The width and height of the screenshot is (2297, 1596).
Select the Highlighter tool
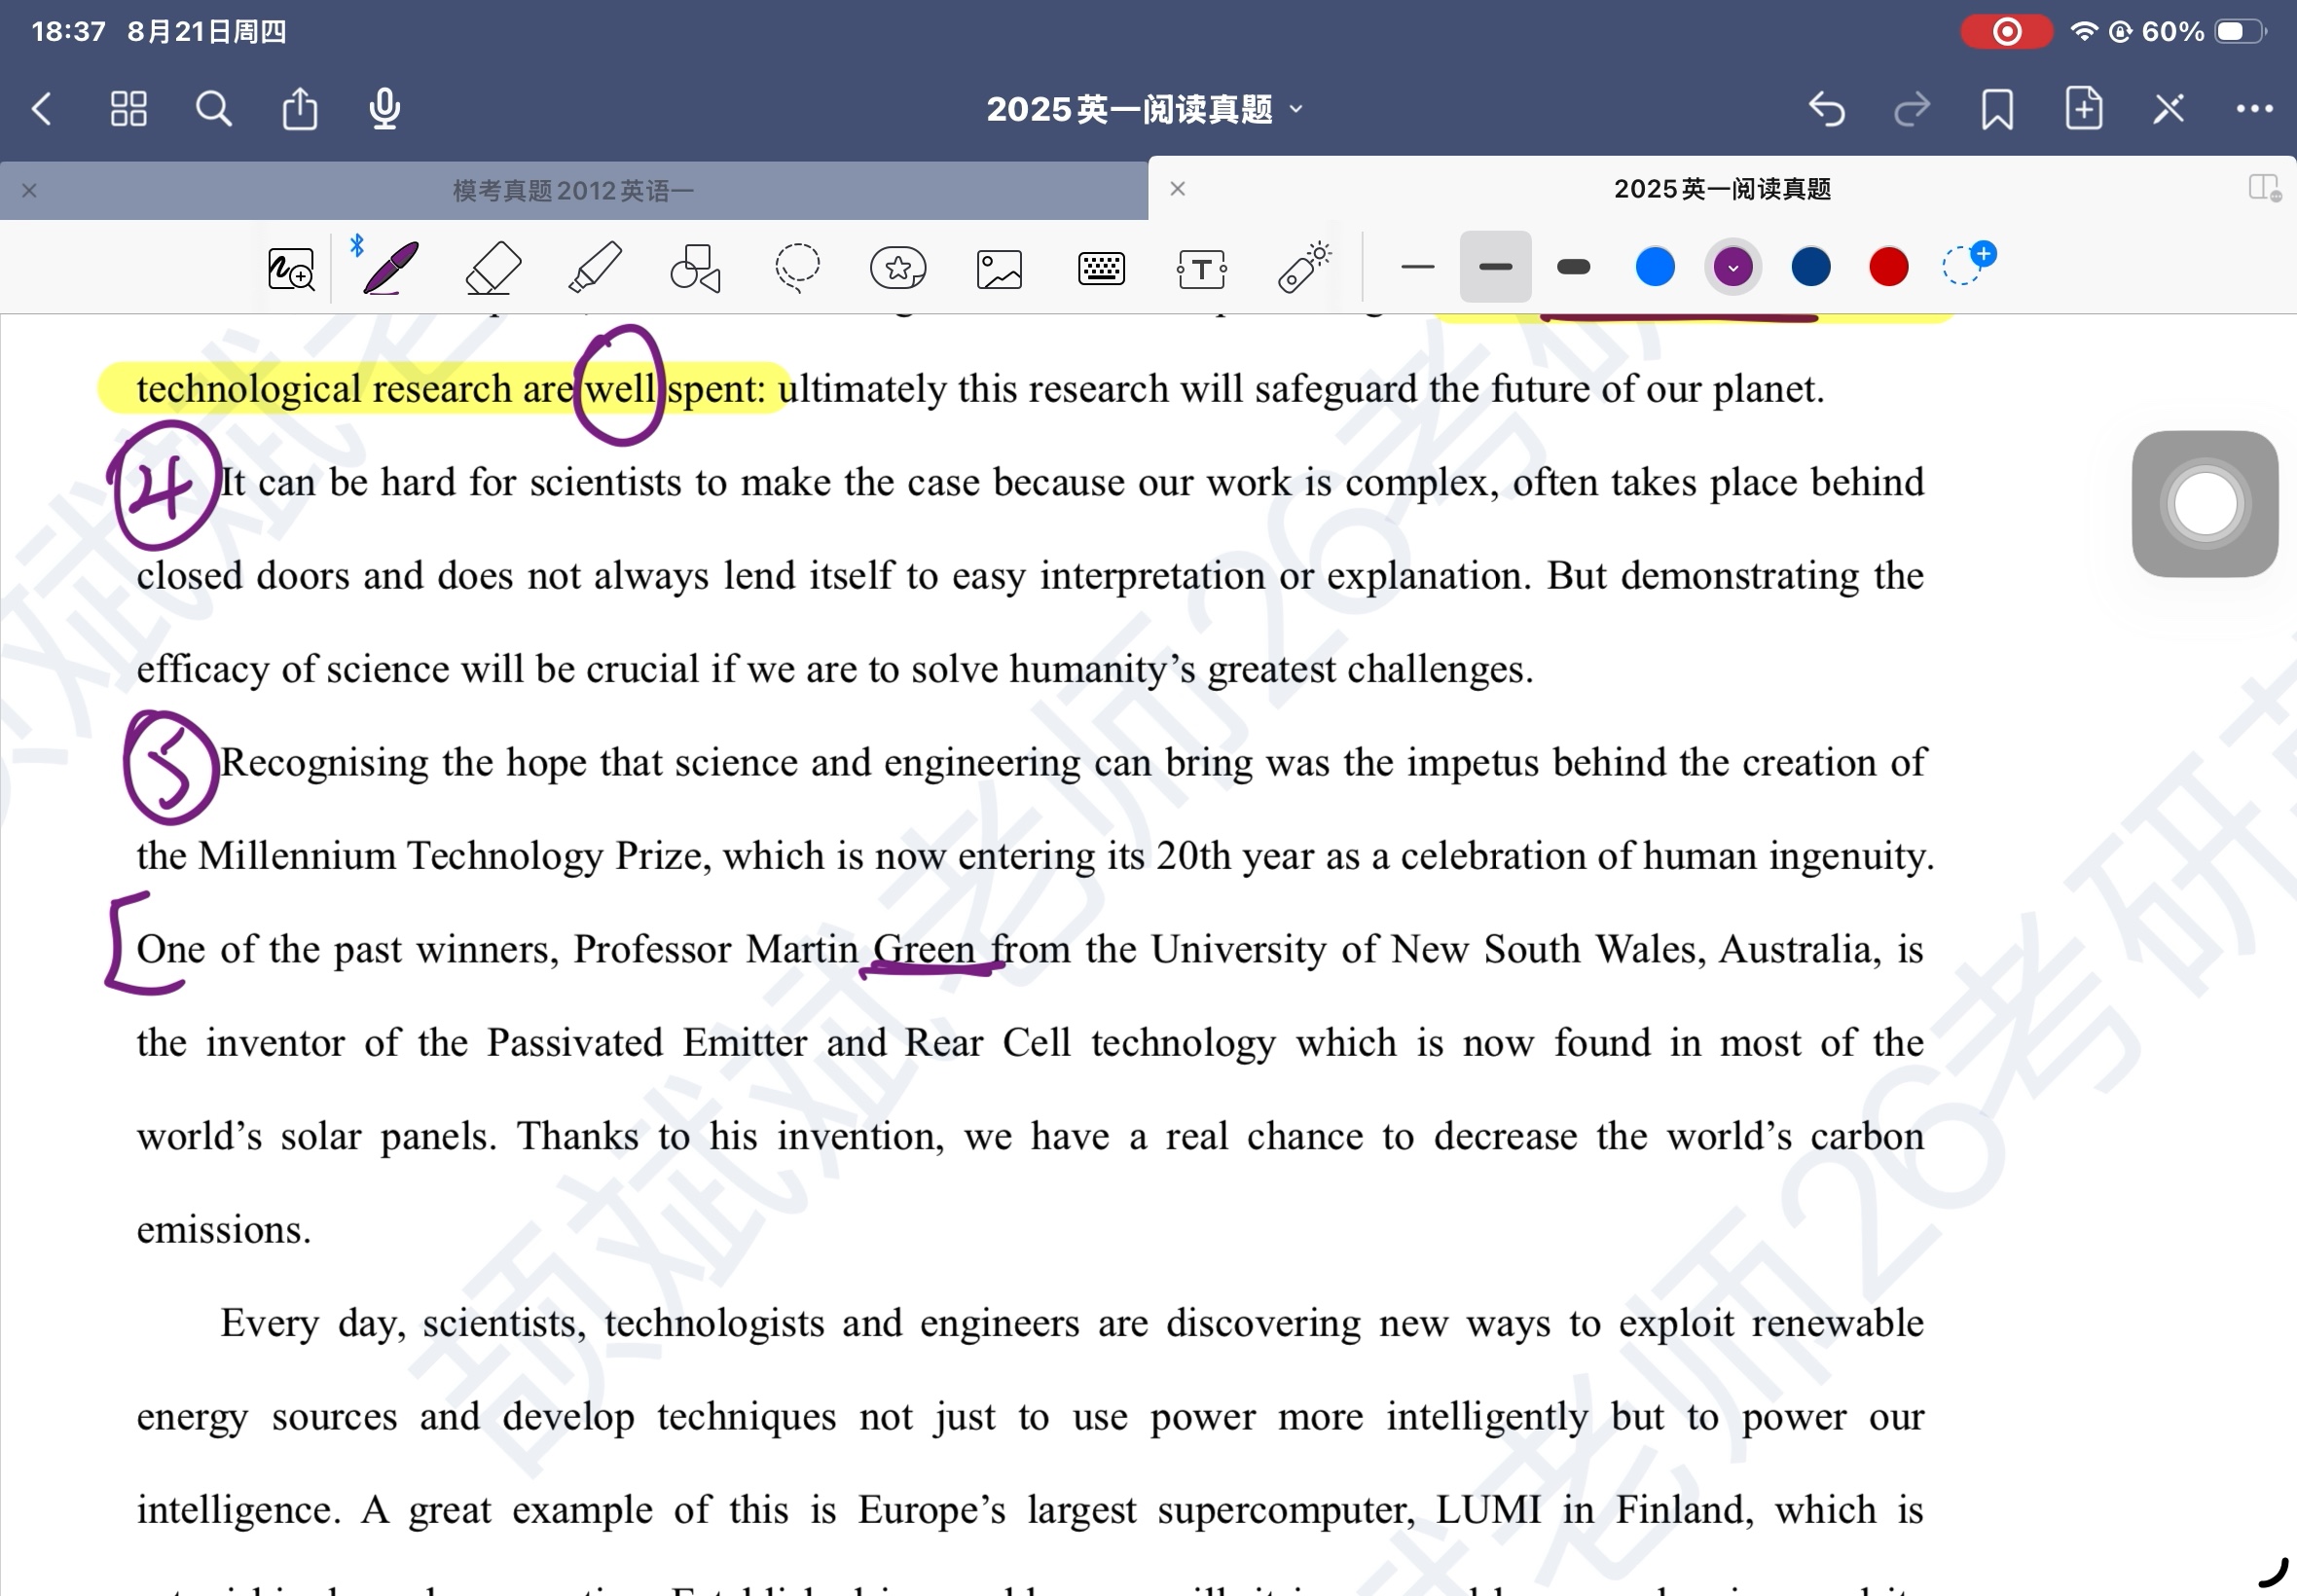(x=594, y=268)
